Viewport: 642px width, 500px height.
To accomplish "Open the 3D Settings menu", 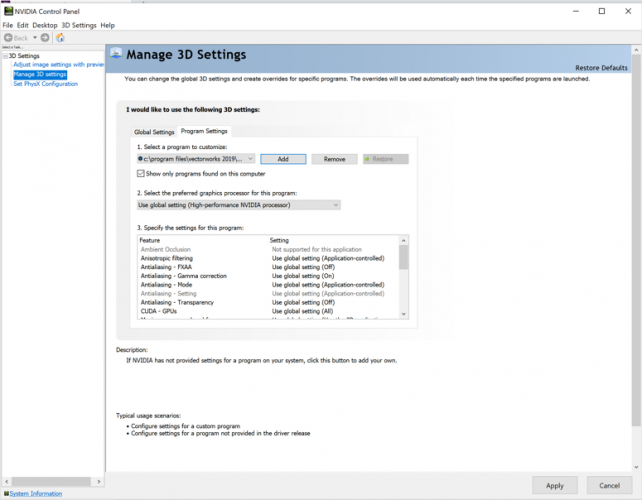I will [79, 24].
